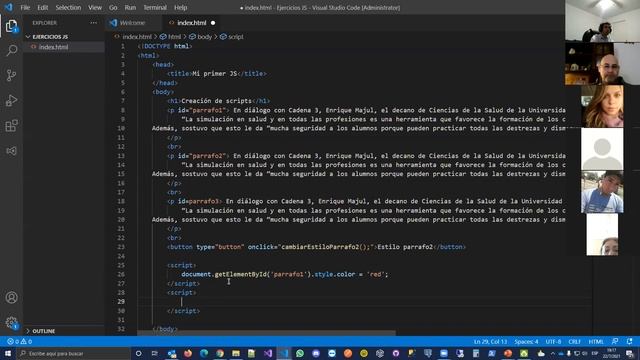This screenshot has height=360, width=640.
Task: Click the VS Code logo icon
Action: tap(9, 7)
